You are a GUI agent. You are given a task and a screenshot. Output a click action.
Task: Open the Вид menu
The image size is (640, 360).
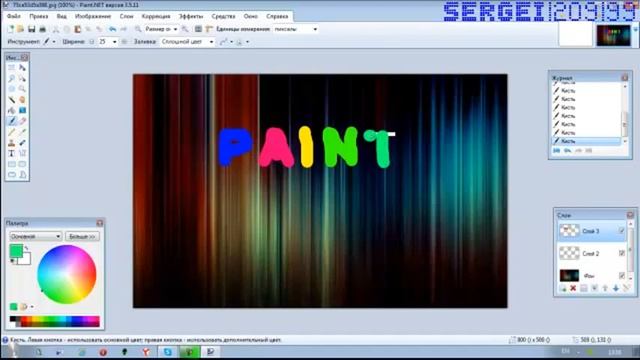pyautogui.click(x=62, y=16)
